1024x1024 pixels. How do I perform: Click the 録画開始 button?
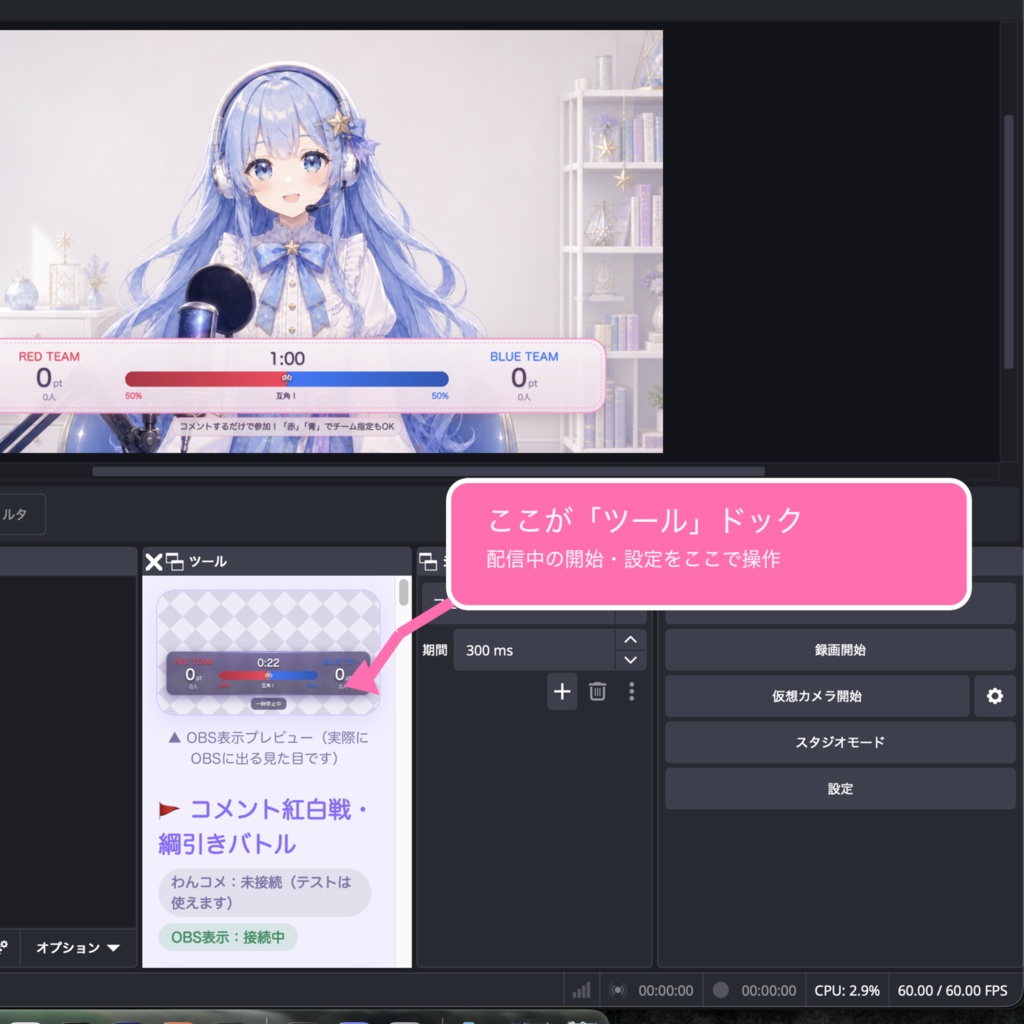coord(840,650)
